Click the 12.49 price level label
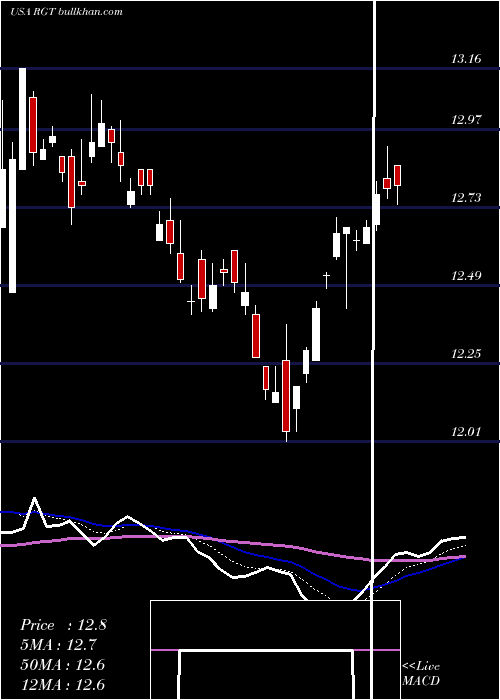The height and width of the screenshot is (700, 500). pyautogui.click(x=467, y=275)
